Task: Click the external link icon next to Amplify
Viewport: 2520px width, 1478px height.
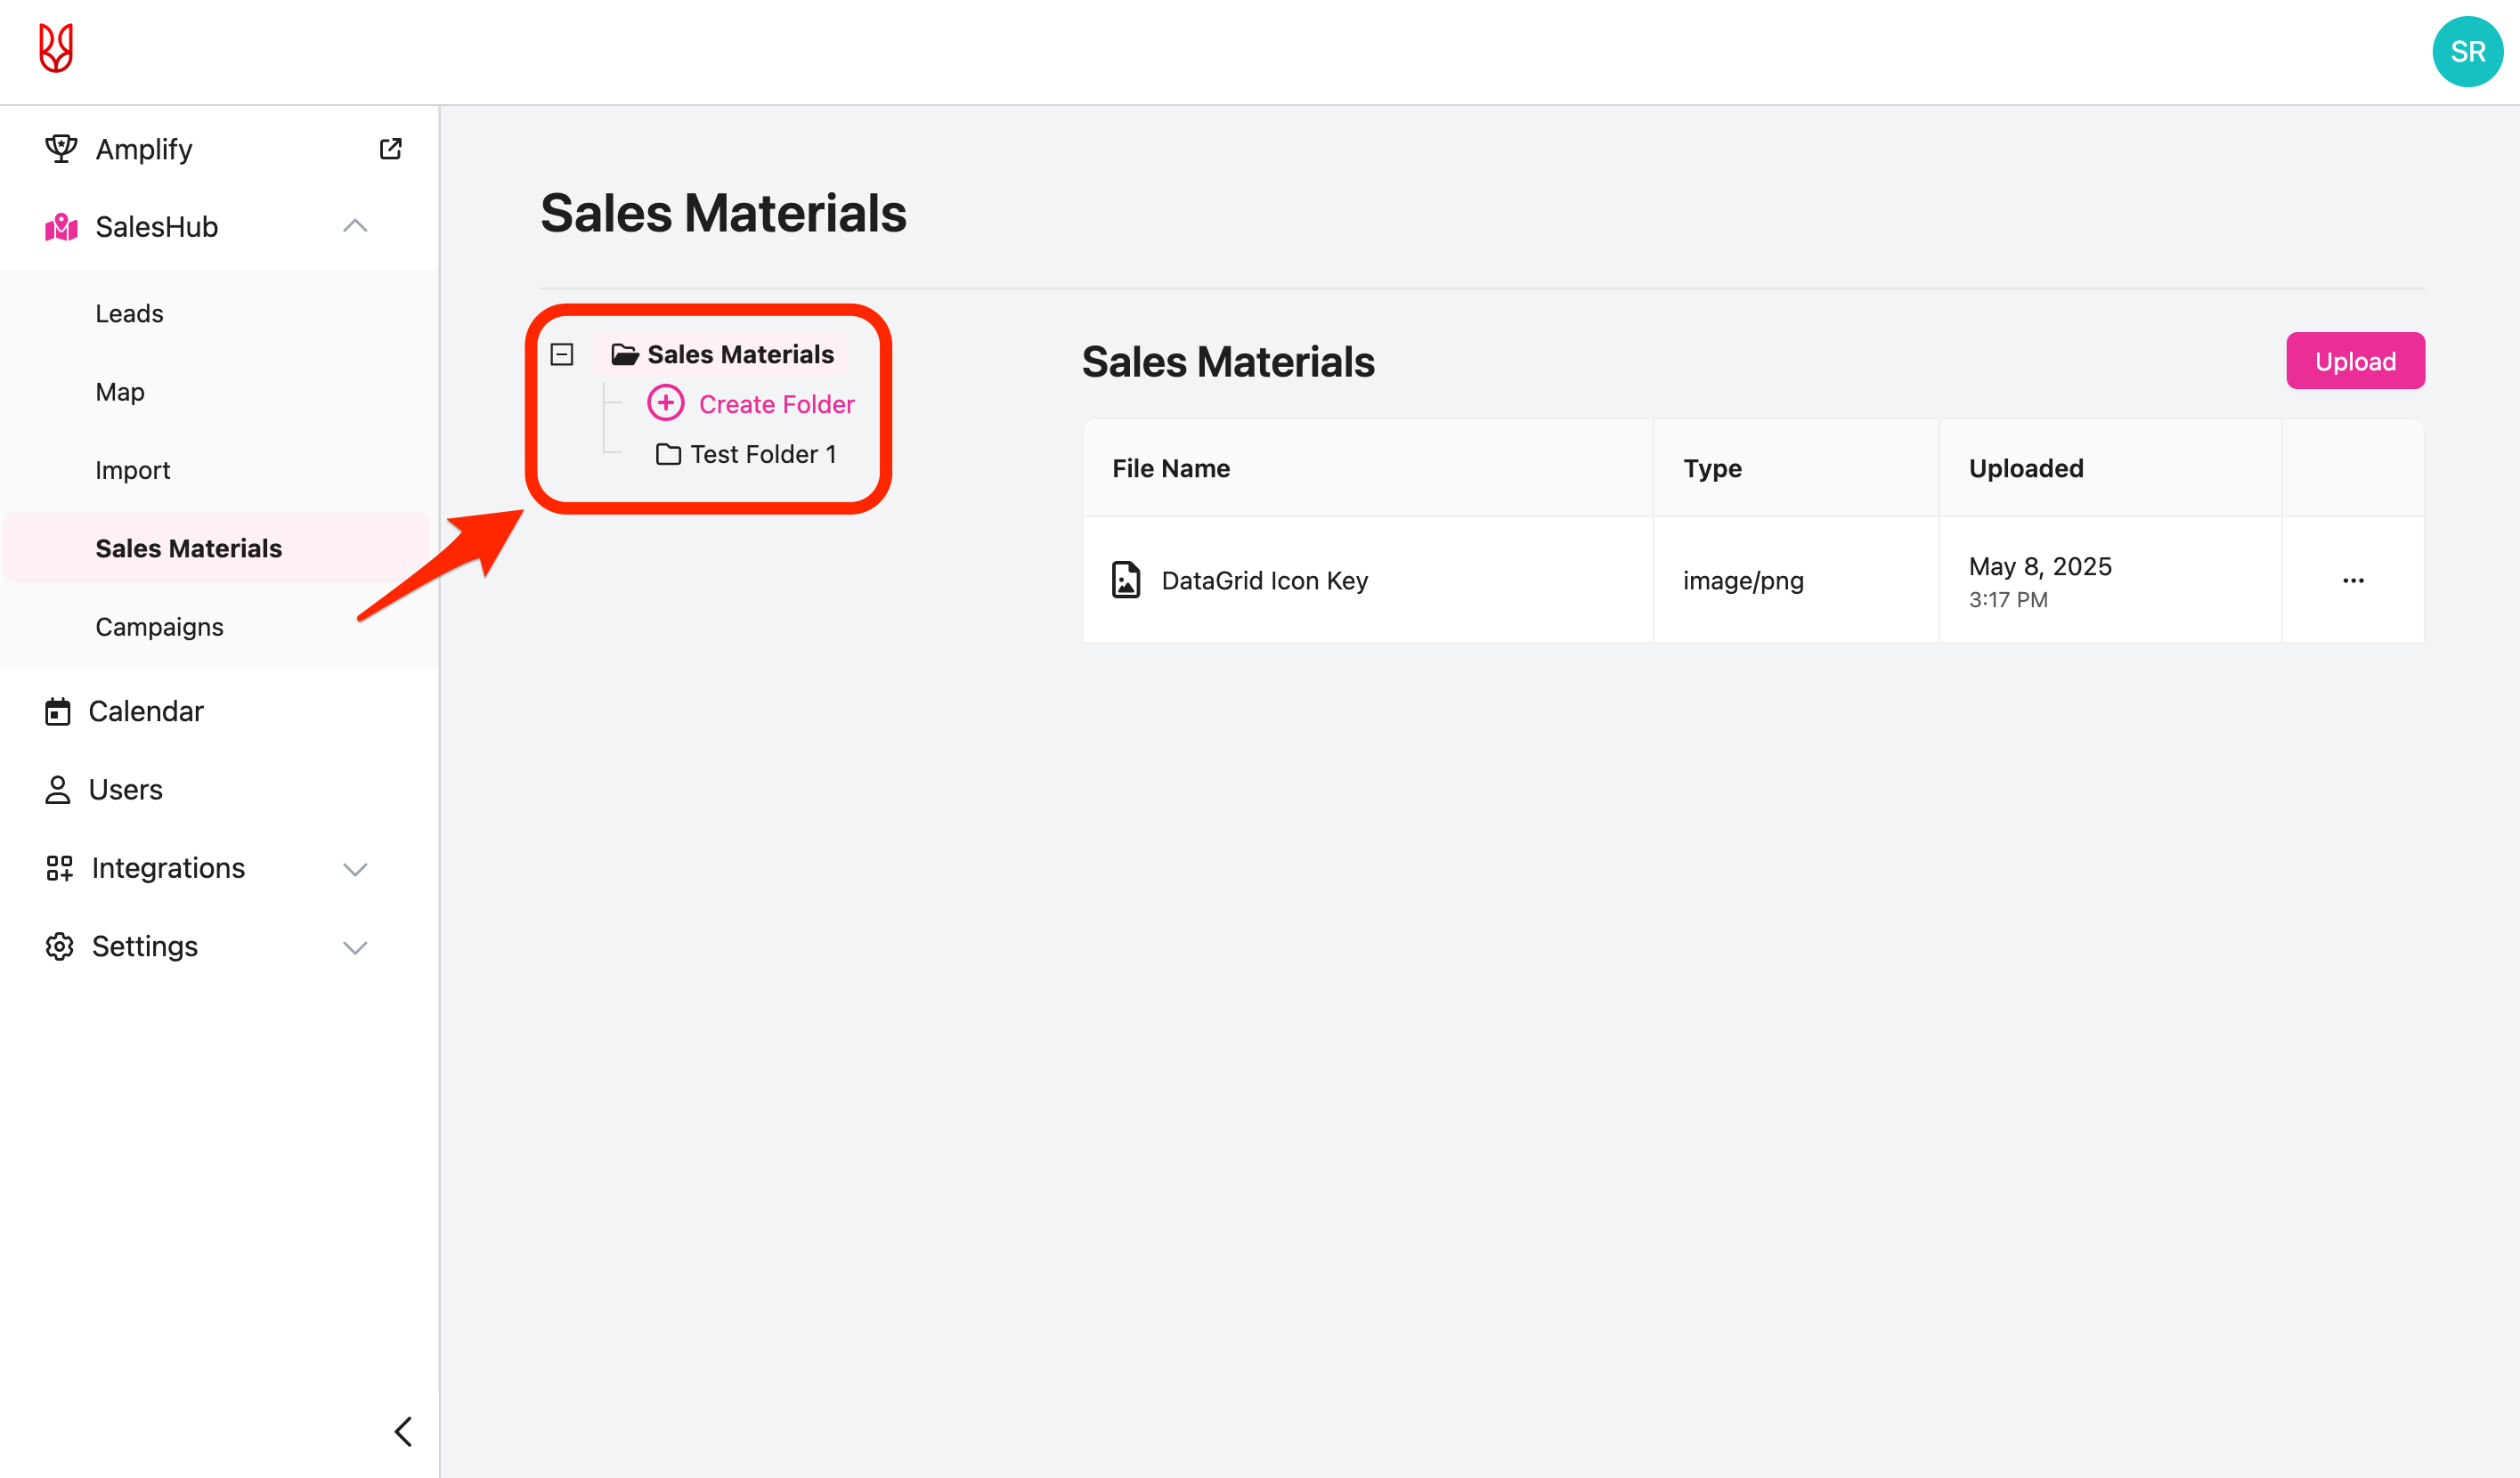Action: pos(391,148)
